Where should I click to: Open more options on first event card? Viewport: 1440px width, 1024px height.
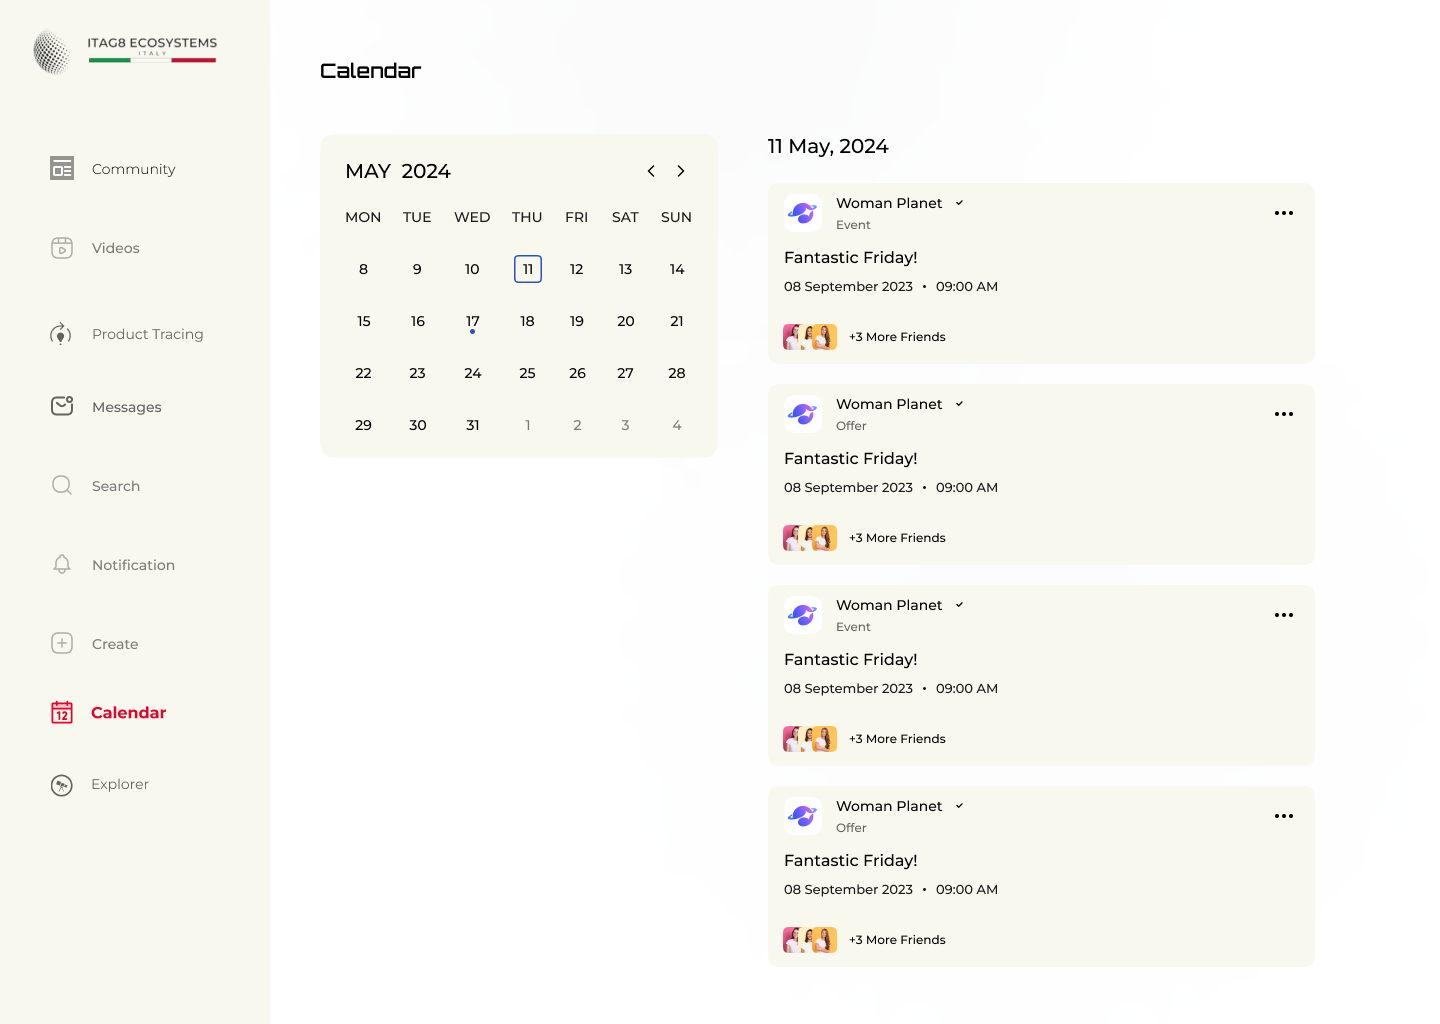pyautogui.click(x=1284, y=213)
